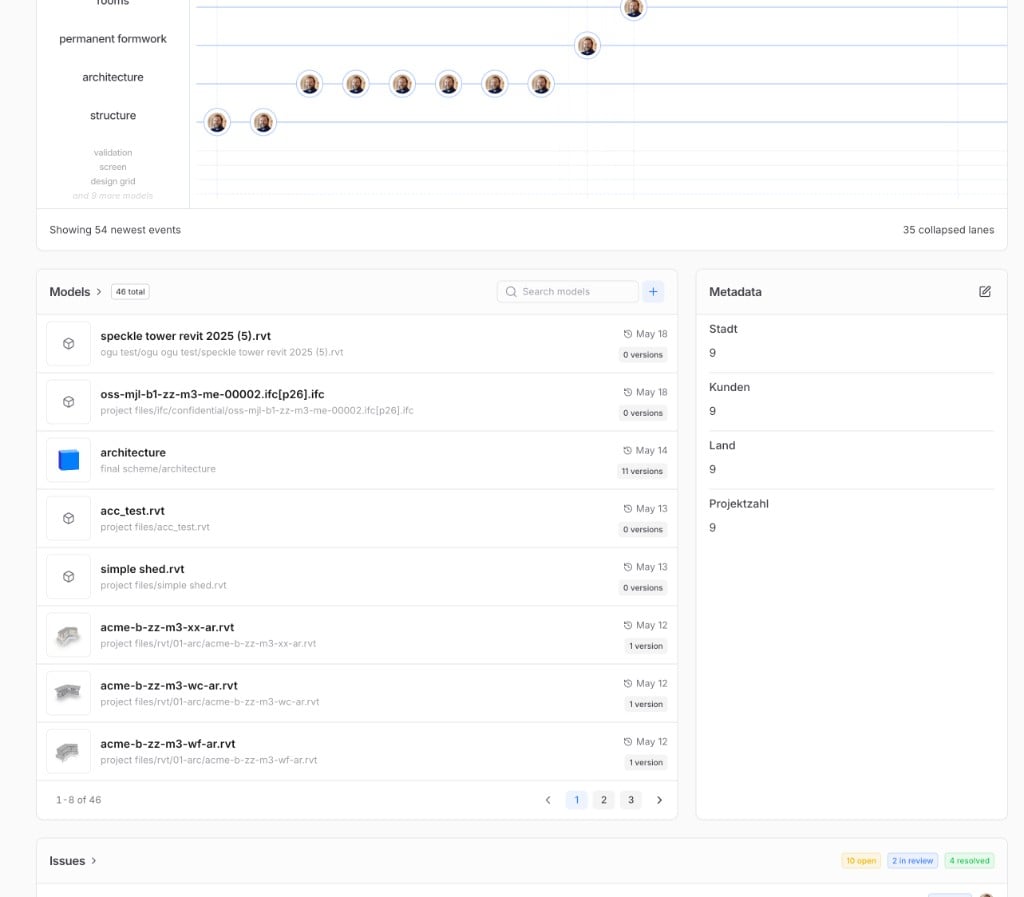
Task: Open speckle tower revit 2025 (5).rvt model
Action: 185,336
